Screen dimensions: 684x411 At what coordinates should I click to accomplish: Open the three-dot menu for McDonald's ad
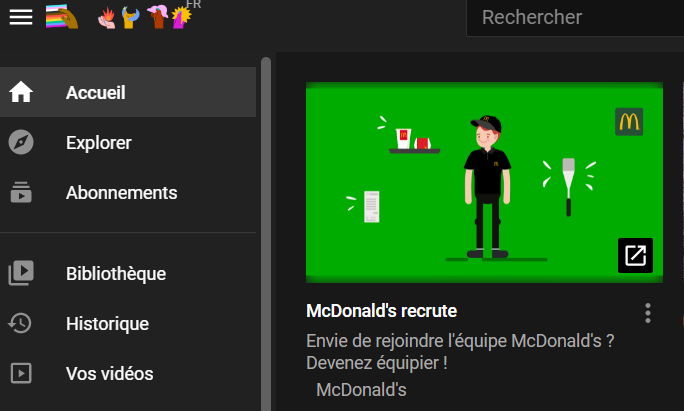648,313
